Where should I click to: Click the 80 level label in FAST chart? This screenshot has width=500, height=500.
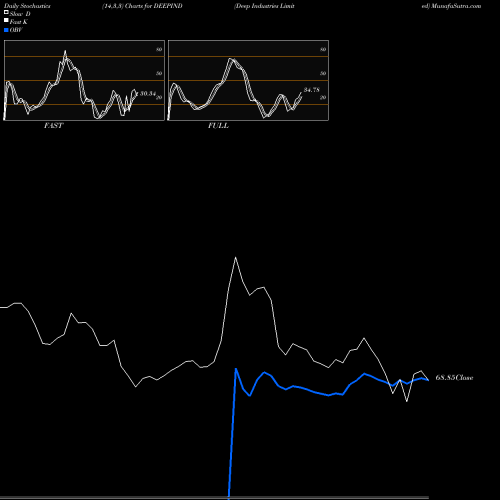point(159,49)
